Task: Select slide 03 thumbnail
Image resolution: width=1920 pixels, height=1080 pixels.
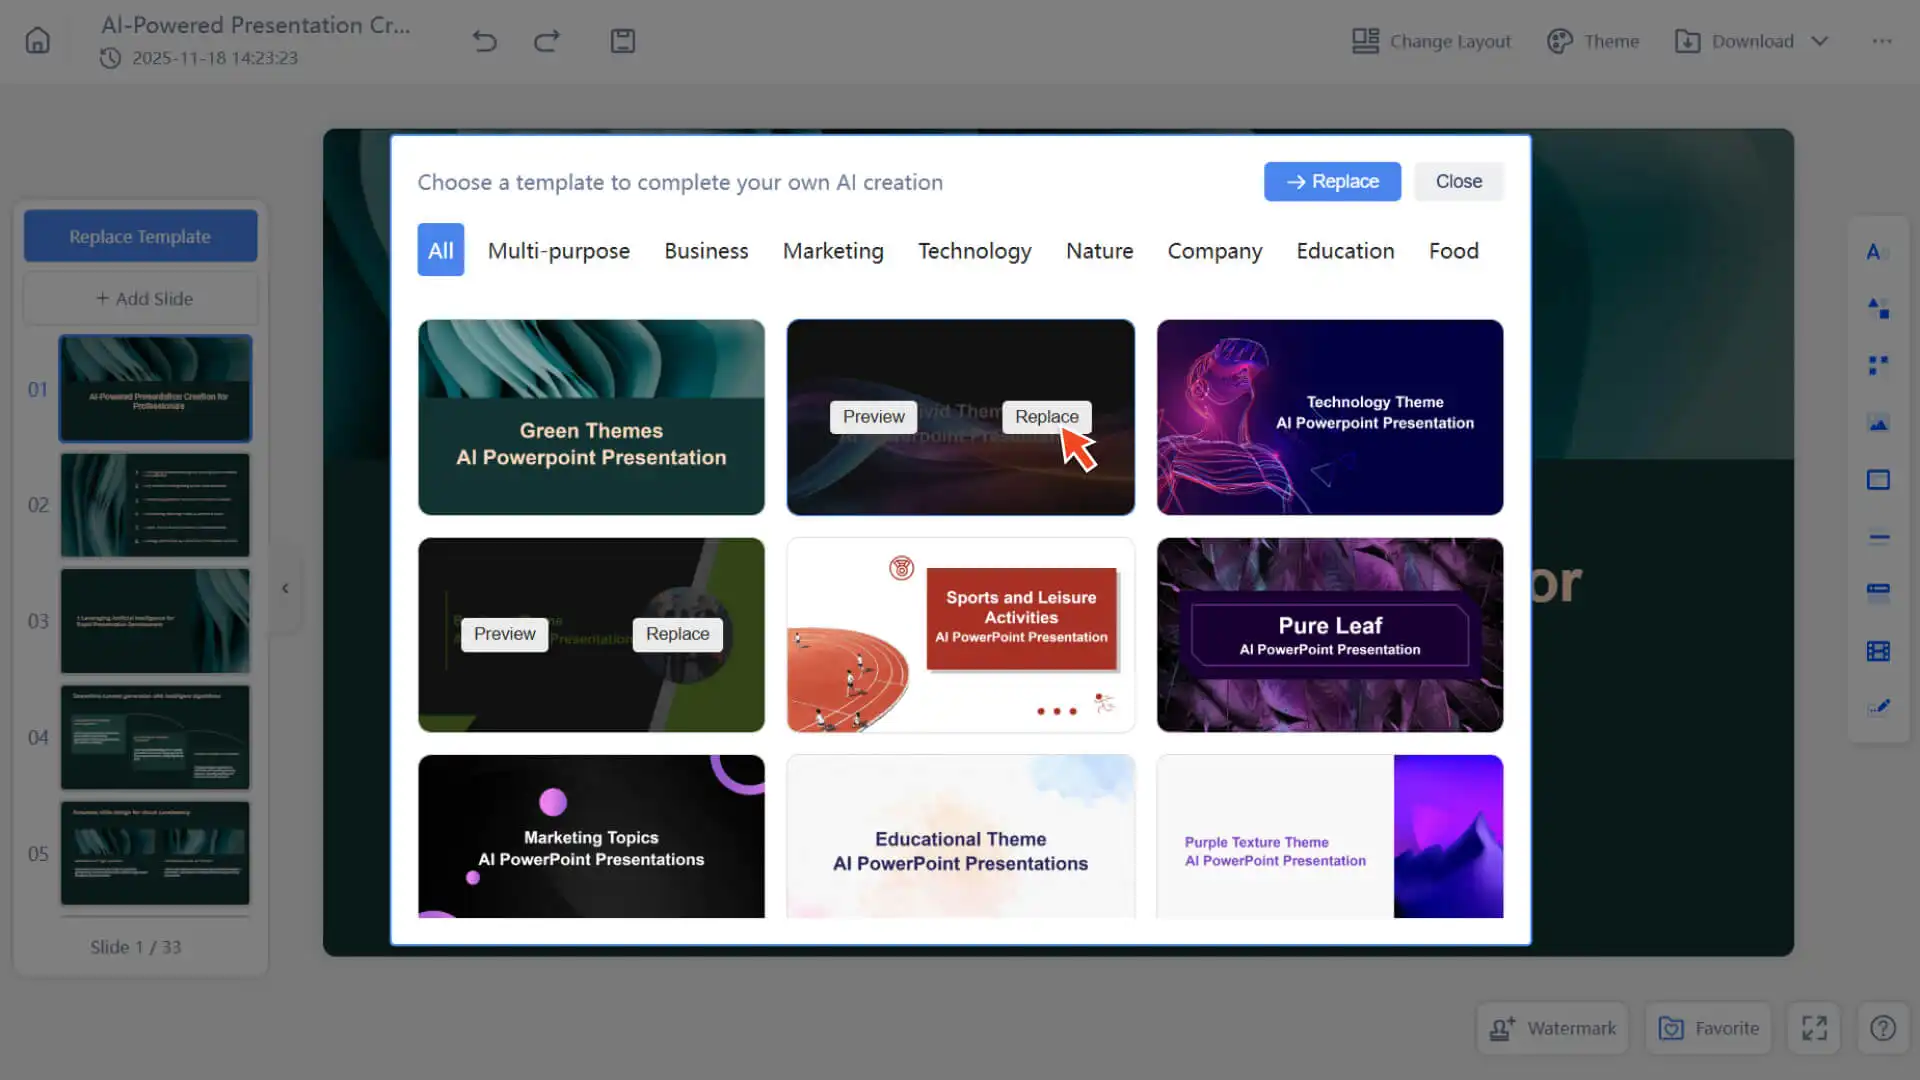Action: click(155, 621)
